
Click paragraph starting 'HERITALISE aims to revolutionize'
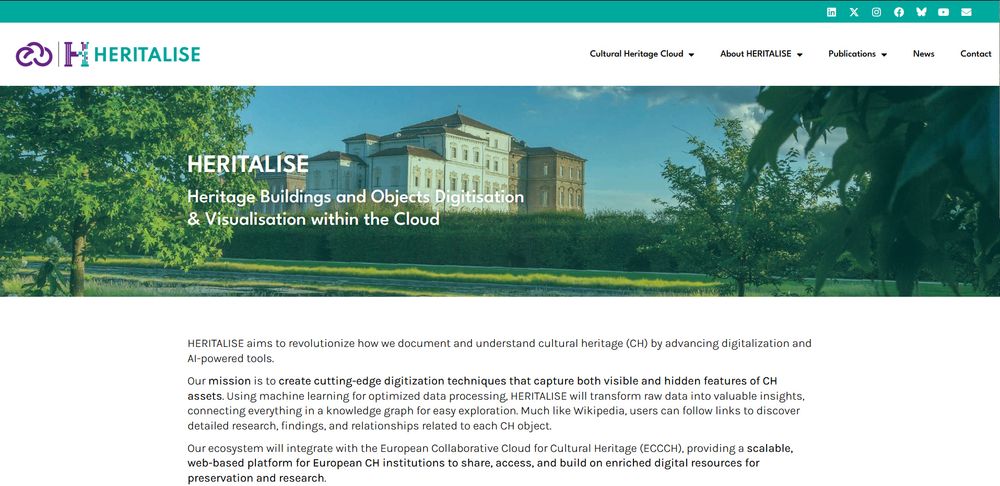tap(499, 351)
